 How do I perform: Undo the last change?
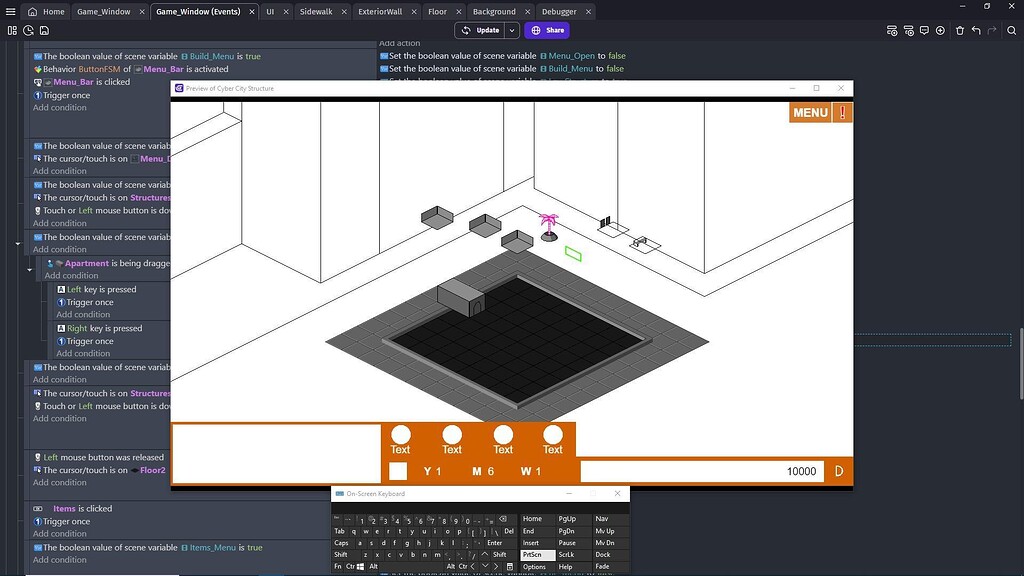click(976, 30)
